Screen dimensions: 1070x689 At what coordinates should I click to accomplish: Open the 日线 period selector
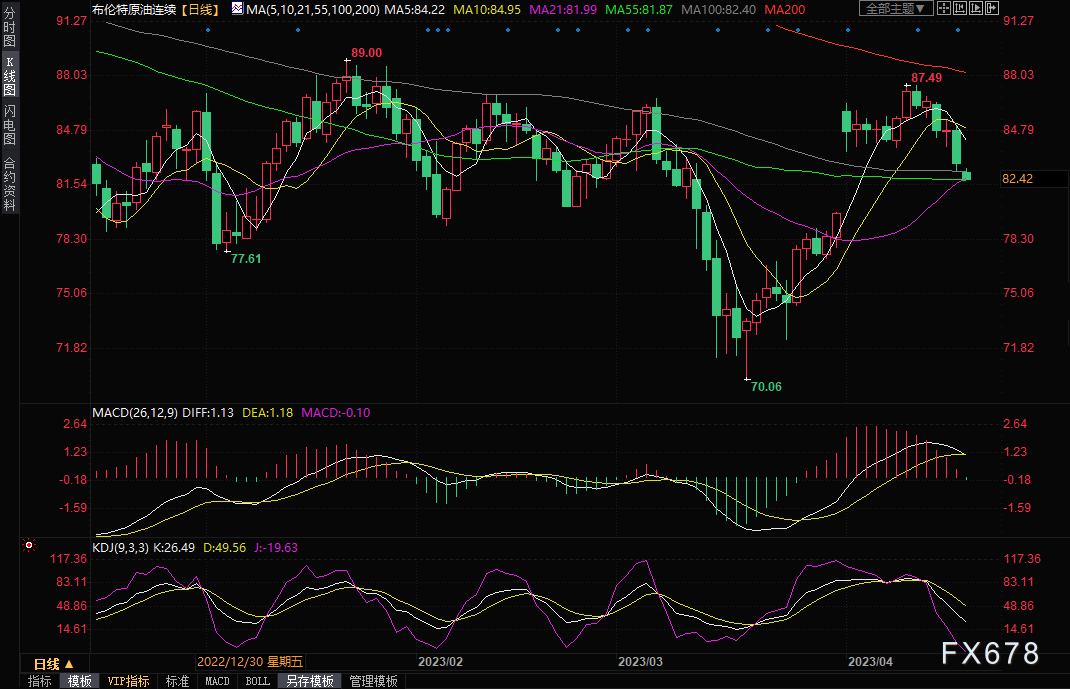[53, 664]
